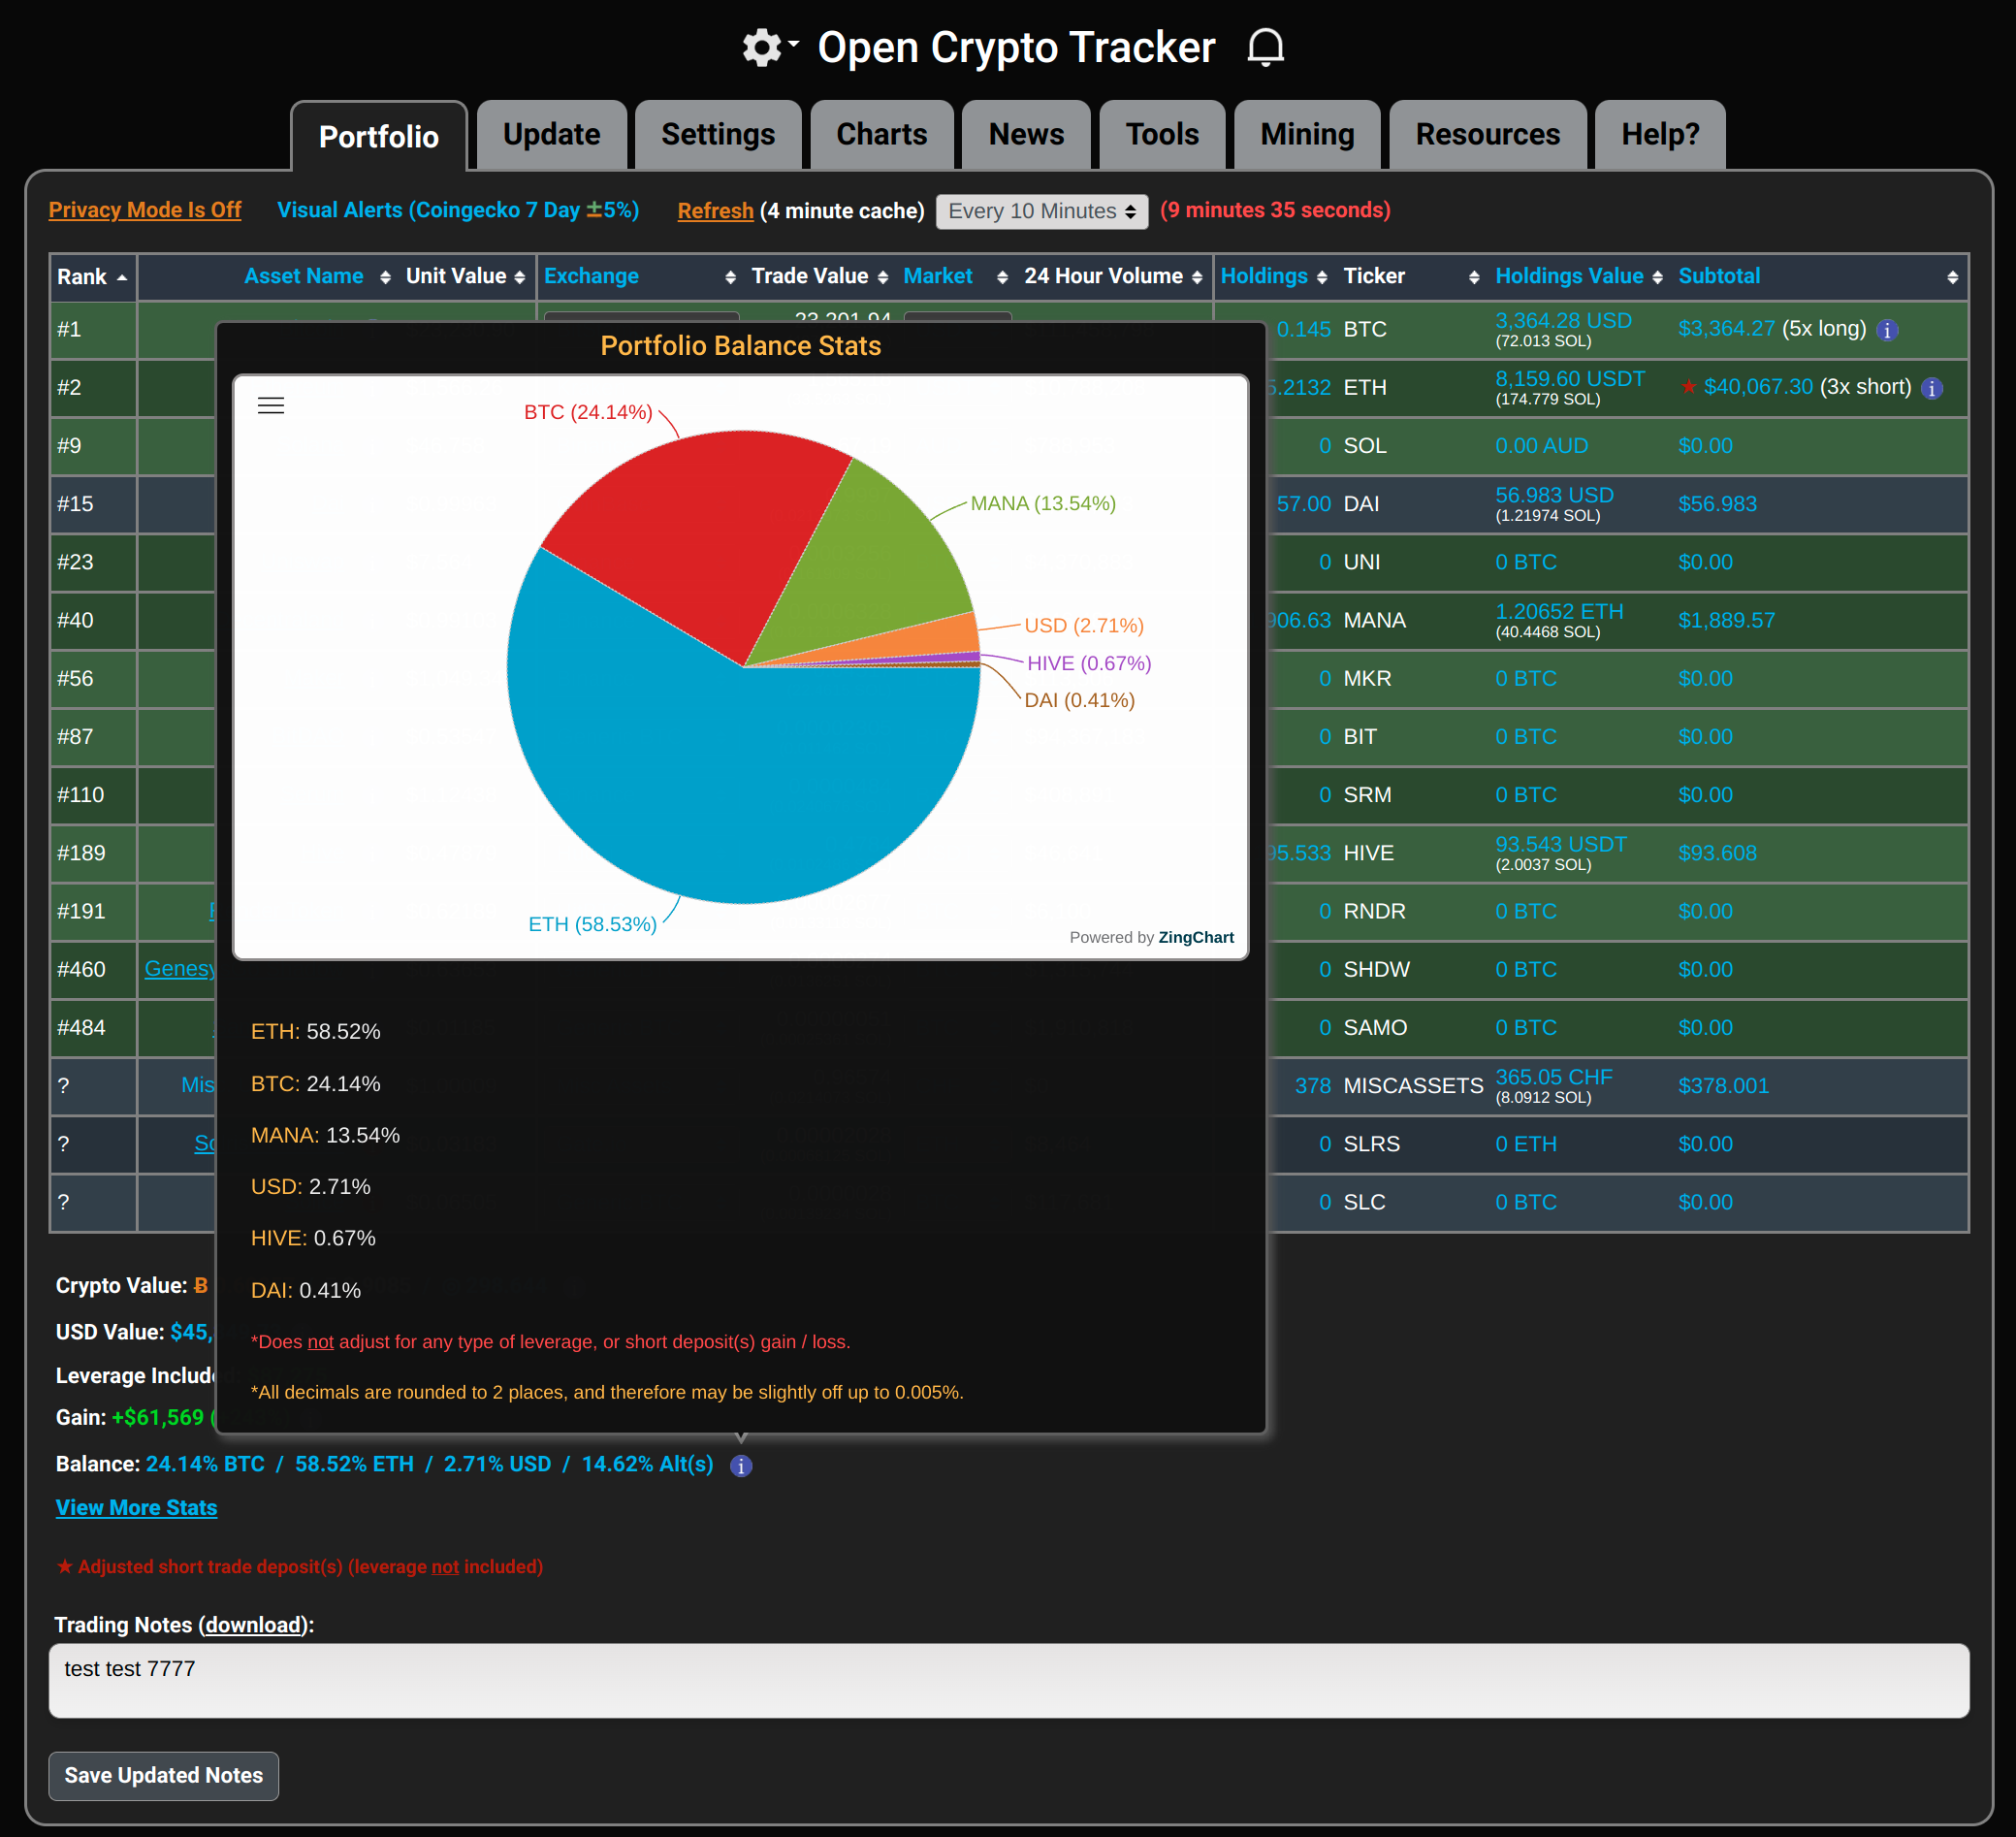
Task: Click the notification bell icon
Action: (x=1265, y=47)
